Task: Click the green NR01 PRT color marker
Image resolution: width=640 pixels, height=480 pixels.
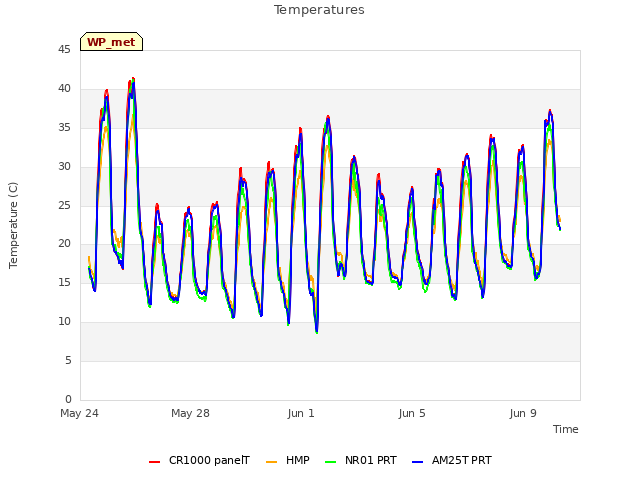Action: tap(331, 462)
